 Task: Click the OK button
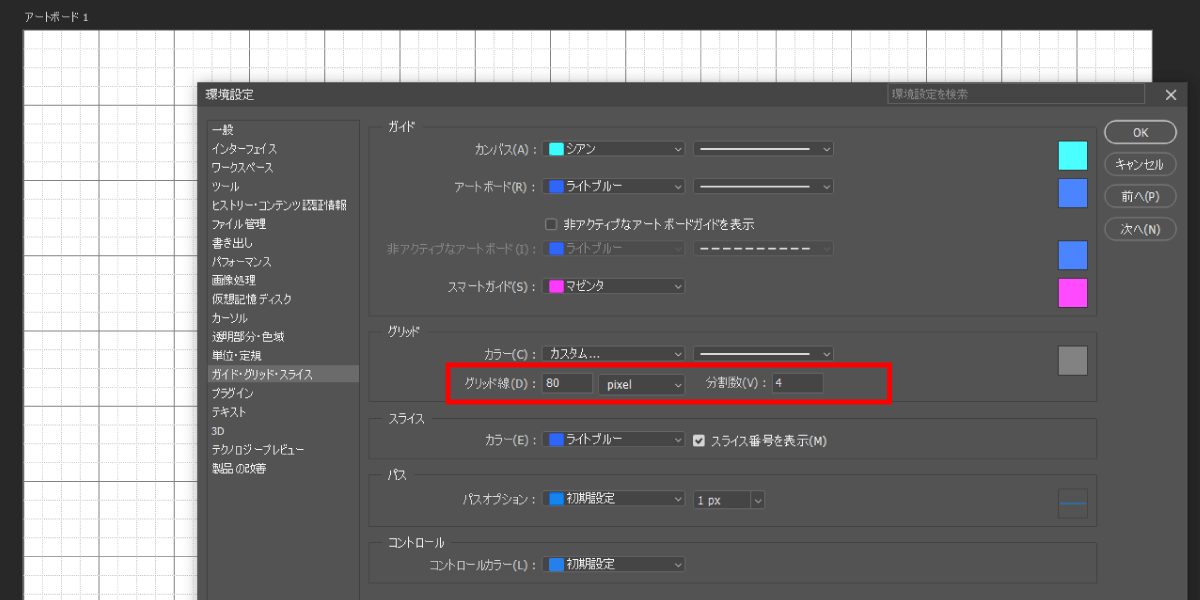[x=1140, y=132]
